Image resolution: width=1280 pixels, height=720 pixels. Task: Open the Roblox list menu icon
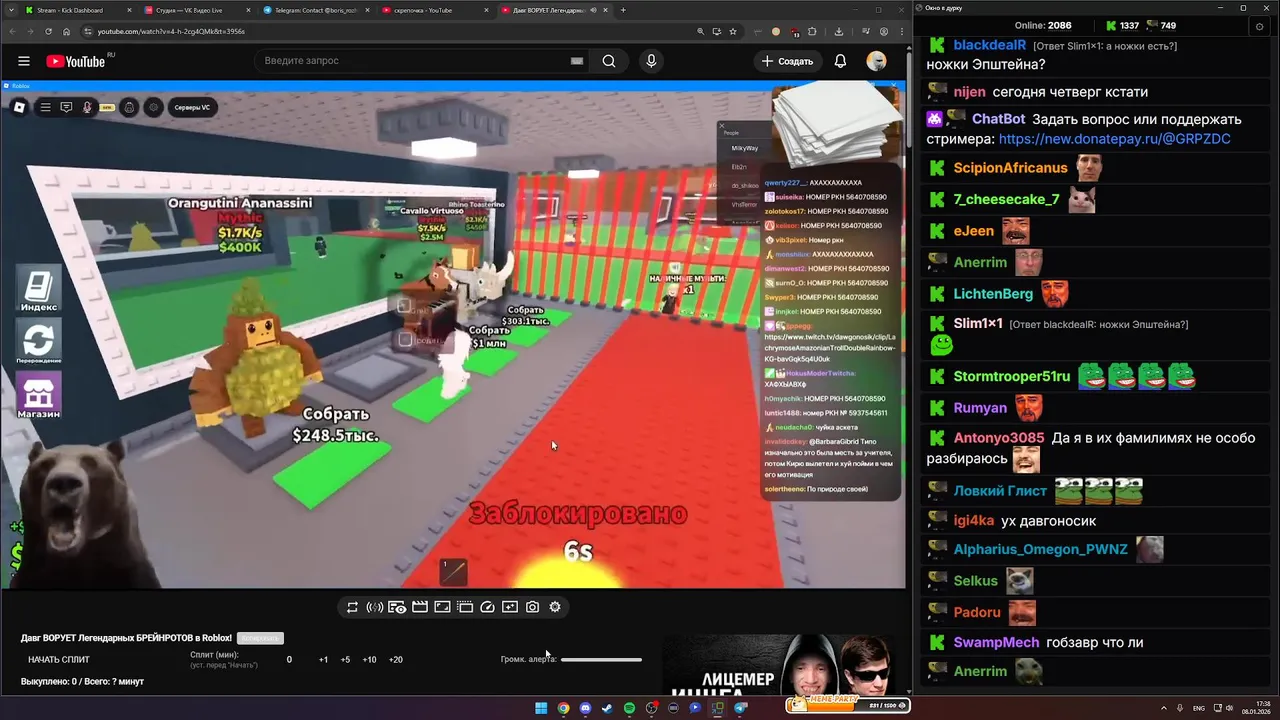click(45, 107)
